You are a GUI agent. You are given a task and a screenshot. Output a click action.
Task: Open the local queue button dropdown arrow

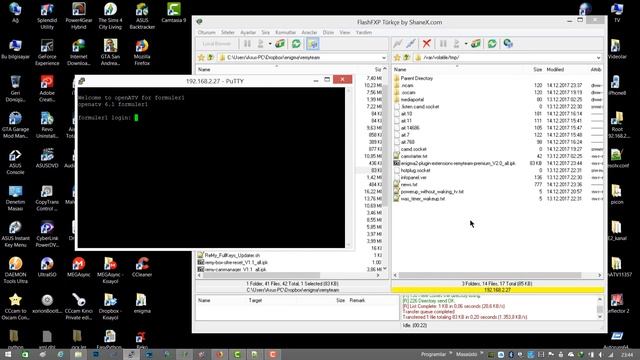(x=270, y=44)
